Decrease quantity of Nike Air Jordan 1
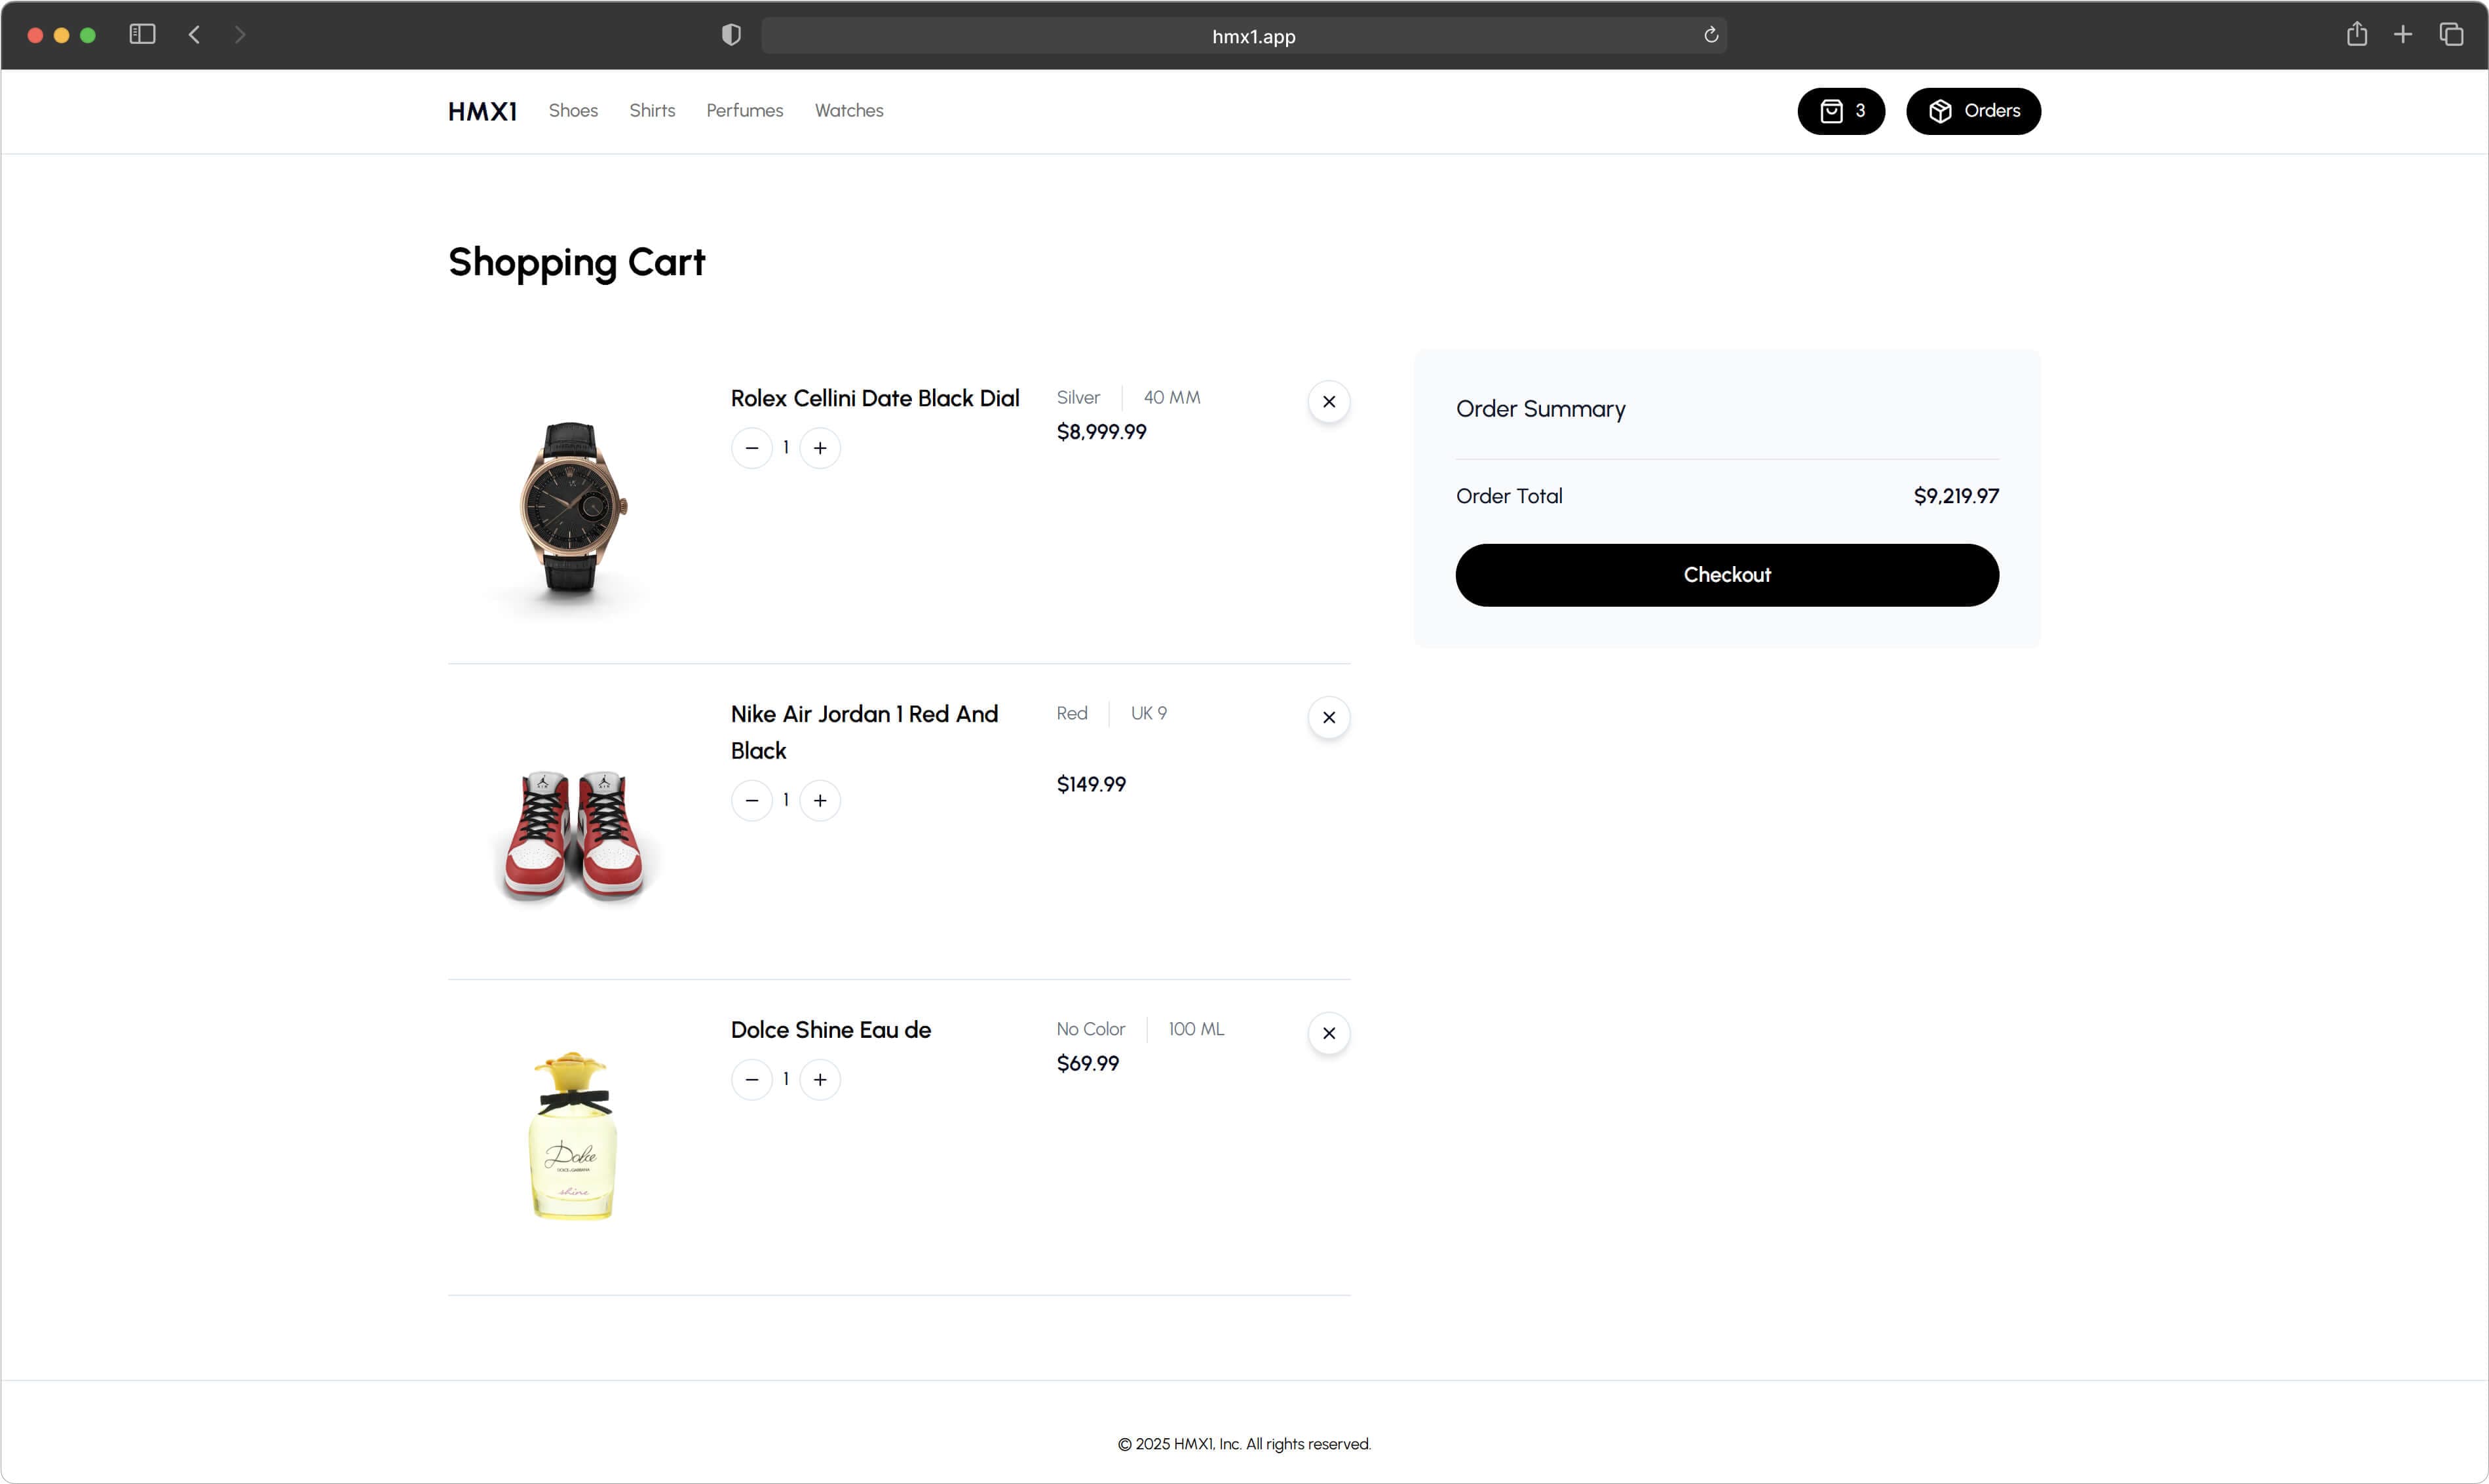This screenshot has height=1484, width=2489. coord(752,800)
